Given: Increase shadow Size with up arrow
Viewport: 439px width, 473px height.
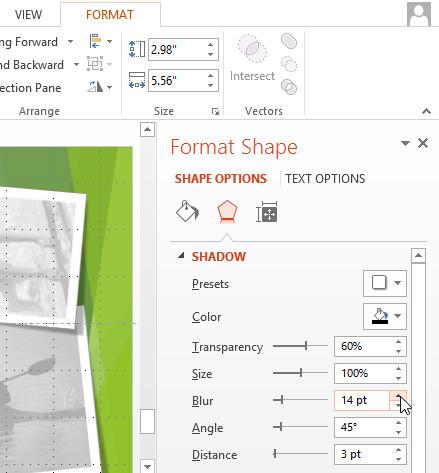Looking at the screenshot, I should click(398, 369).
